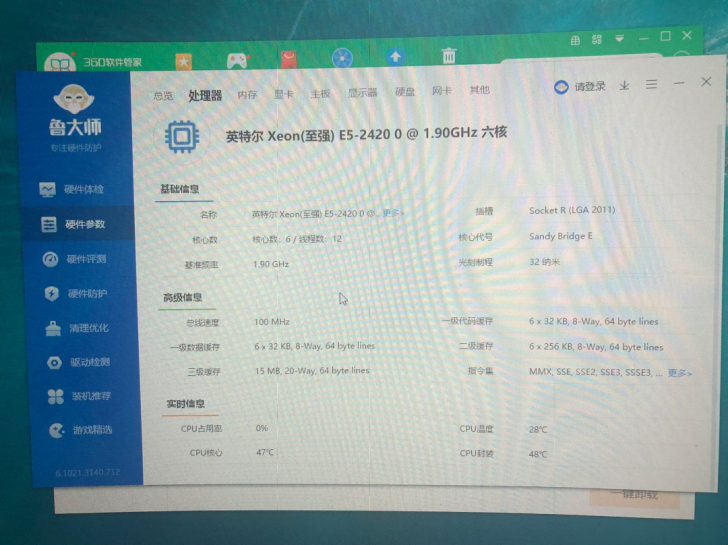Screen dimensions: 728x545
Task: Click the grid icon in 360软件管家 title bar
Action: 575,40
